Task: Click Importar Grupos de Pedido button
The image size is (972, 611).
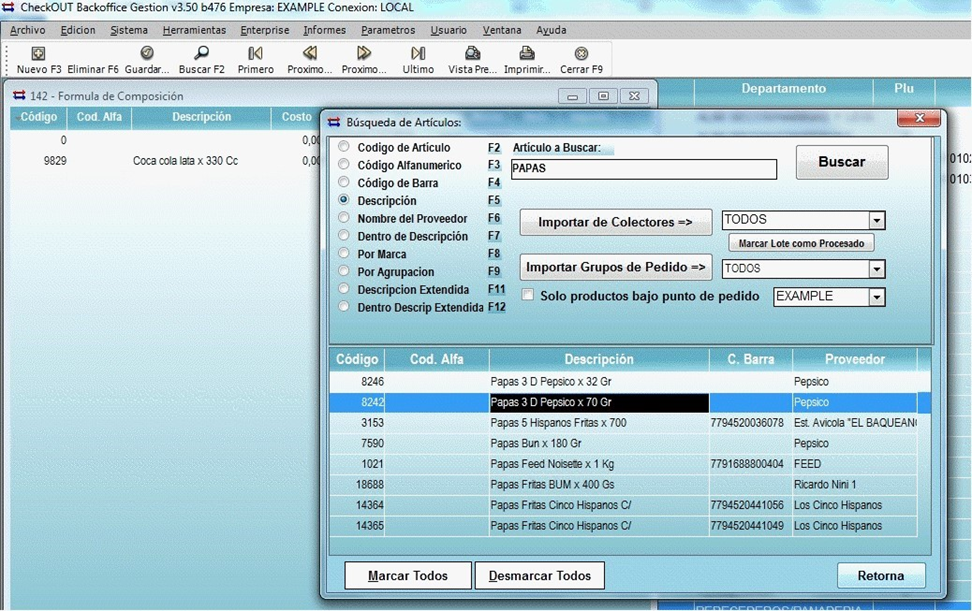Action: (x=616, y=267)
